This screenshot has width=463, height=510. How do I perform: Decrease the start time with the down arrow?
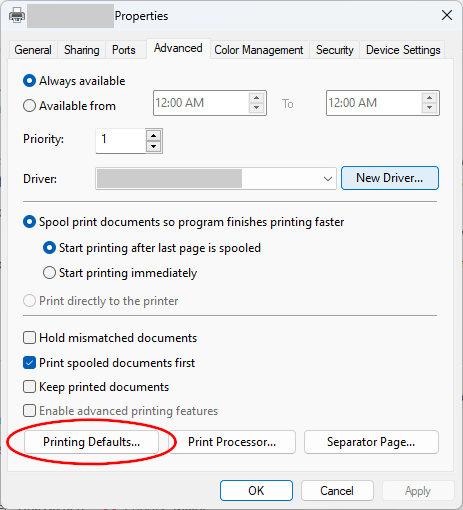(x=256, y=108)
